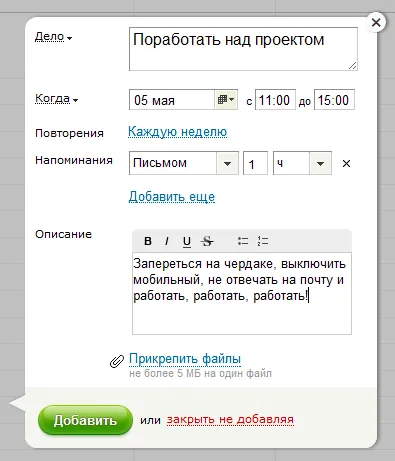
Task: Click the Прикрепить файлы link
Action: [185, 359]
